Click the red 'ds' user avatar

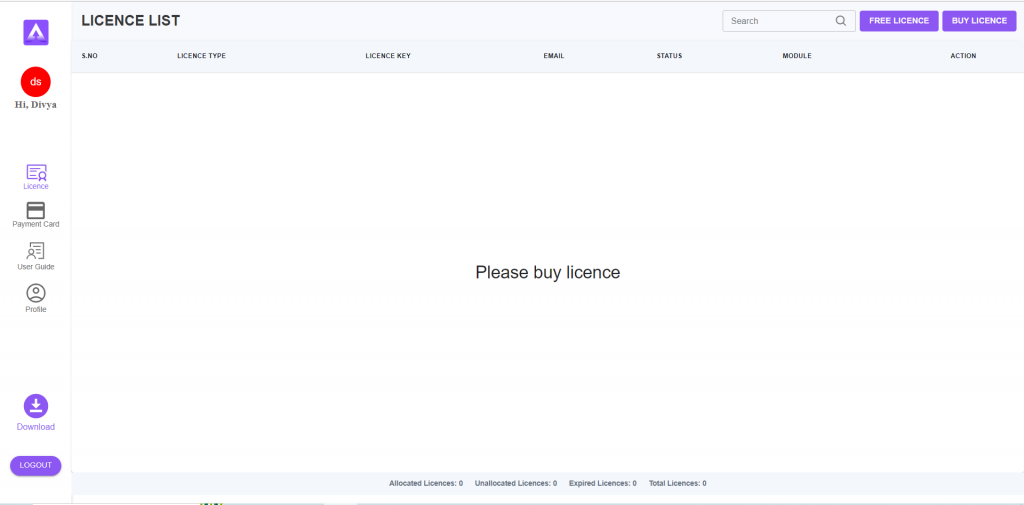pos(36,82)
